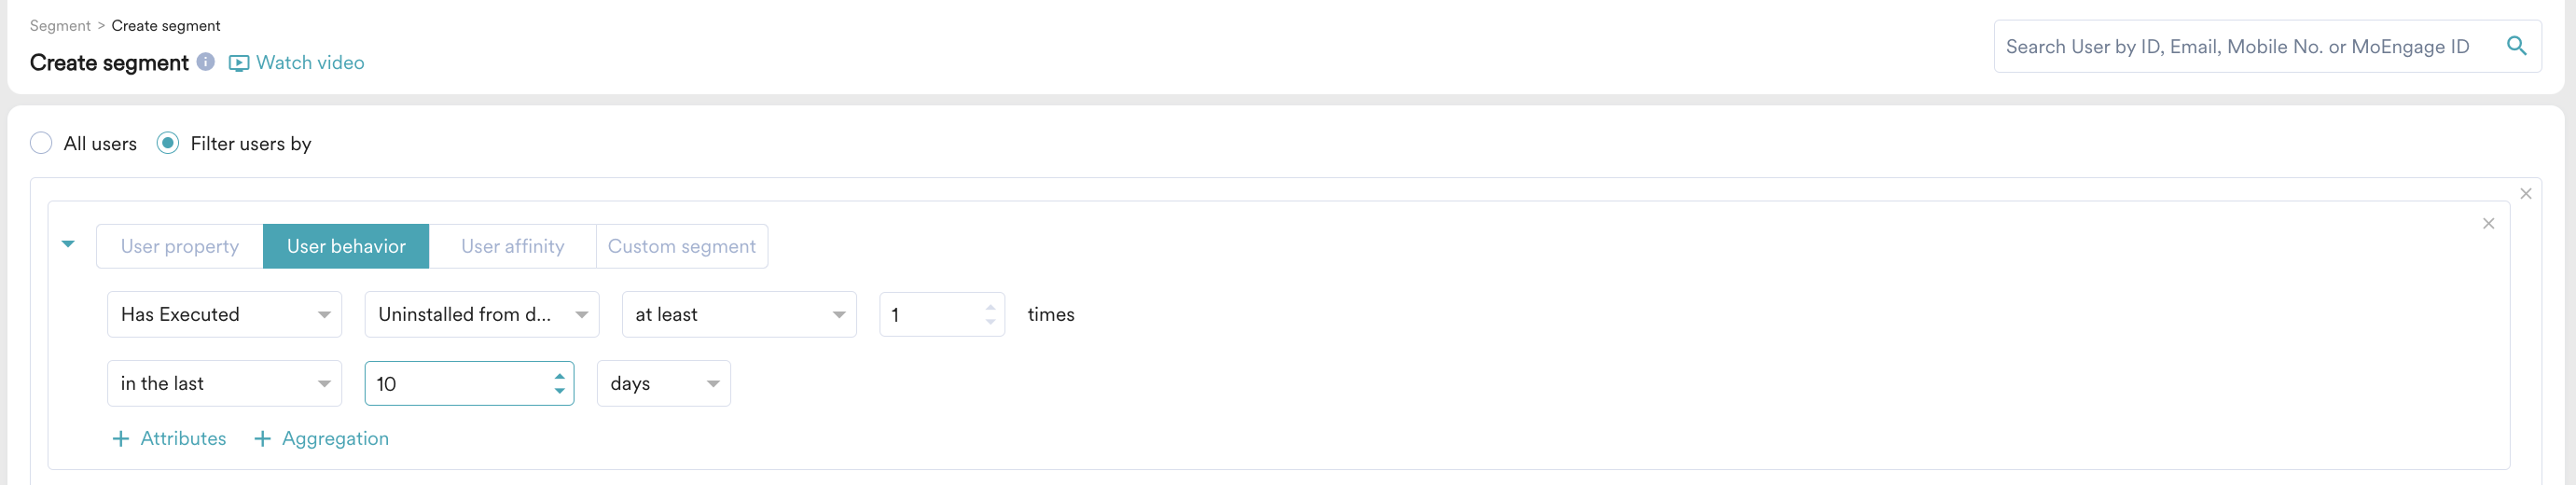Click the search magnifier icon
This screenshot has width=2576, height=485.
2516,46
